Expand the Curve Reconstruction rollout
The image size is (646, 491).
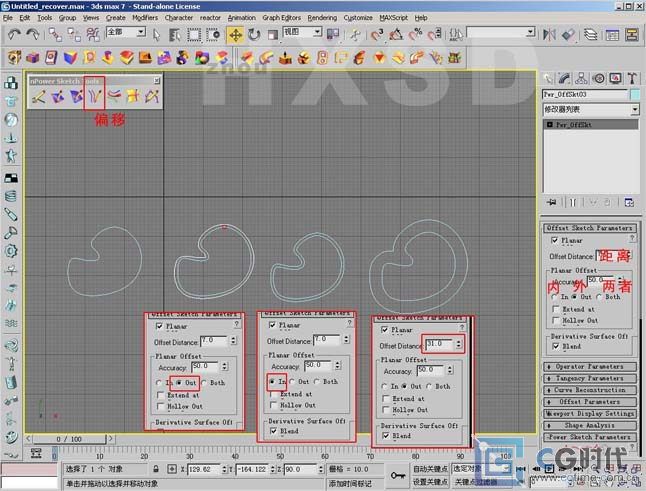[x=590, y=390]
